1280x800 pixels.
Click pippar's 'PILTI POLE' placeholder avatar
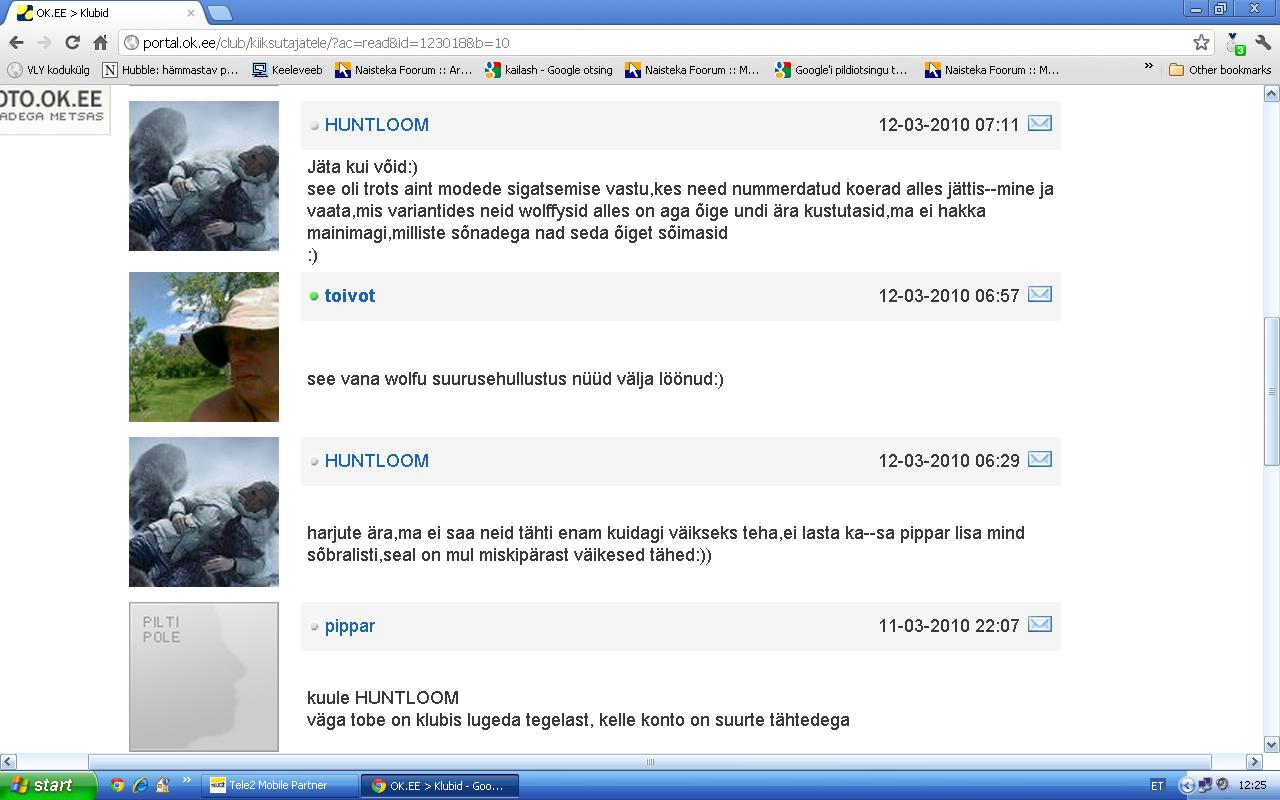(x=204, y=676)
